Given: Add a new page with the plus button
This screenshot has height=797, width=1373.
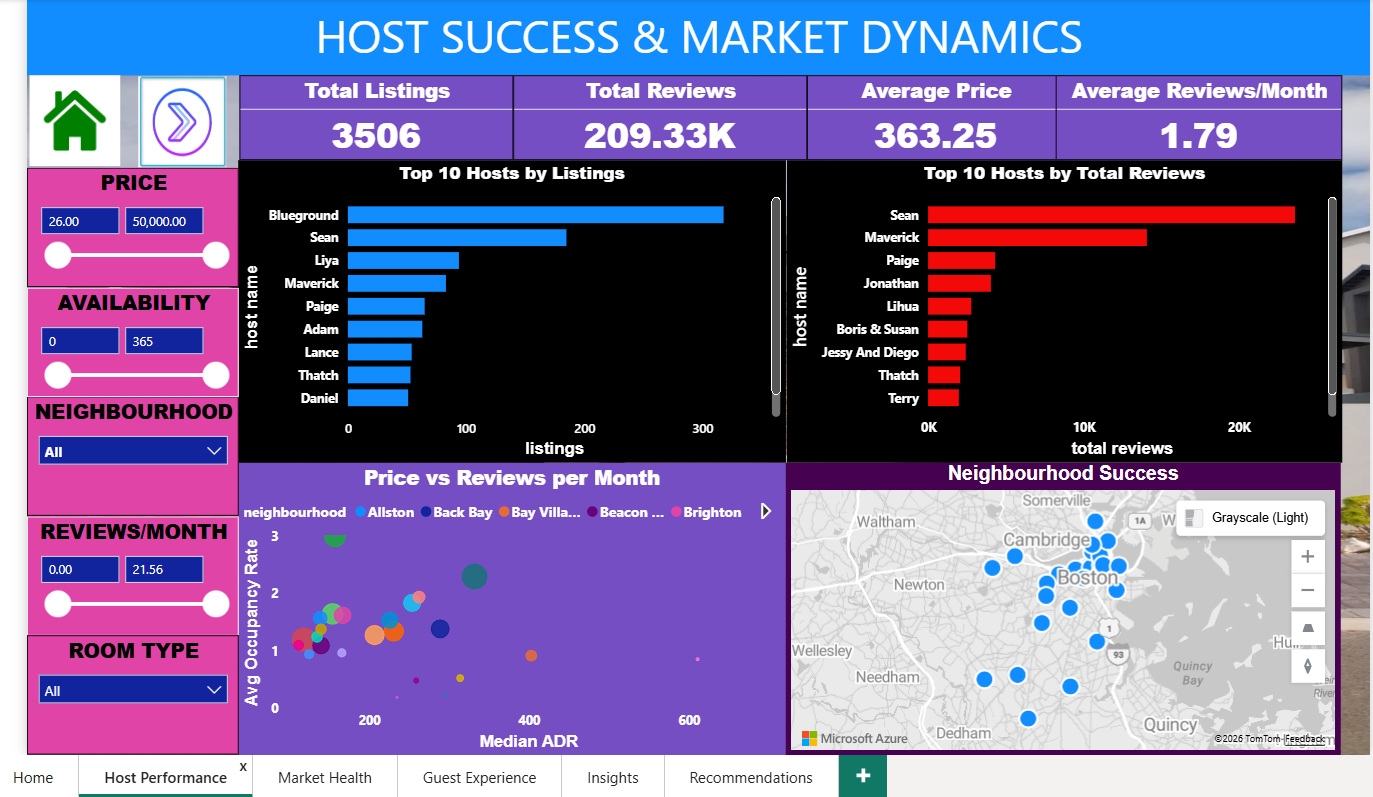Looking at the screenshot, I should click(x=863, y=776).
